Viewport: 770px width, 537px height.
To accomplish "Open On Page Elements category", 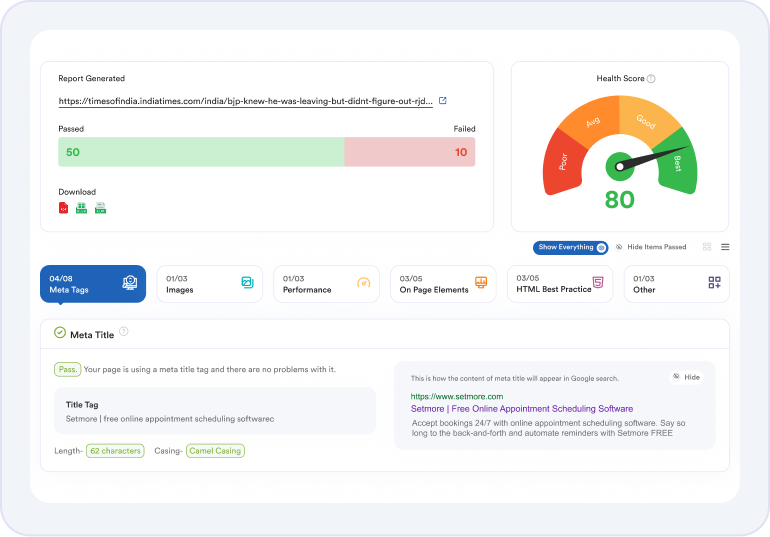I will (443, 284).
